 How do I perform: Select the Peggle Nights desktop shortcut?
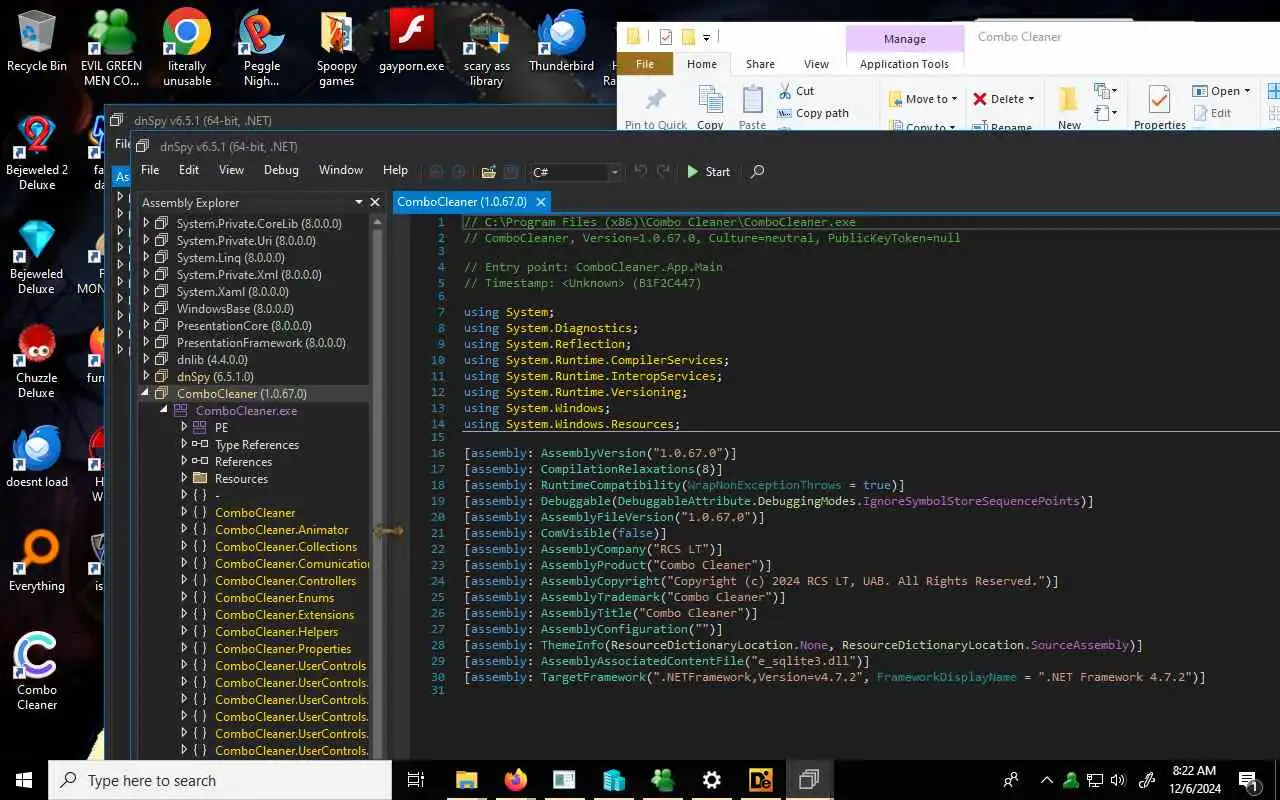[261, 48]
